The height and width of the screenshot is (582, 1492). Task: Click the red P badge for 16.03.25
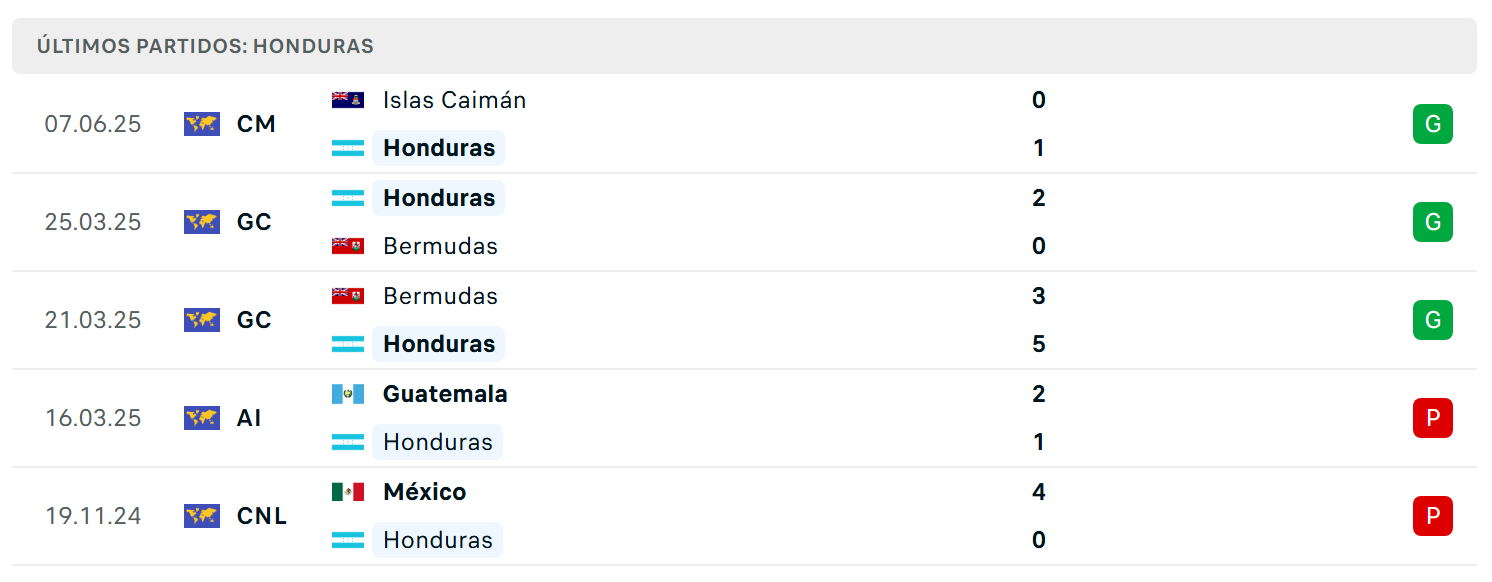[x=1433, y=418]
